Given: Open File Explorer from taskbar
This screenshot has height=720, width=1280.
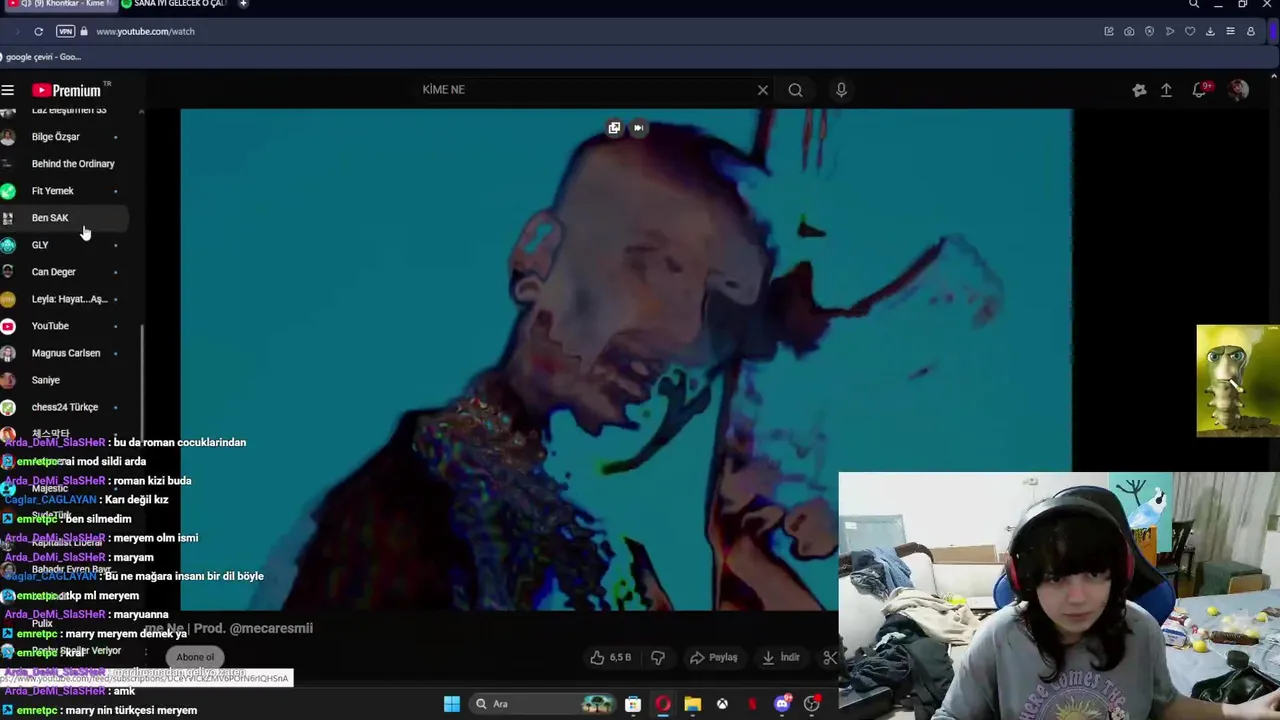Looking at the screenshot, I should 692,704.
